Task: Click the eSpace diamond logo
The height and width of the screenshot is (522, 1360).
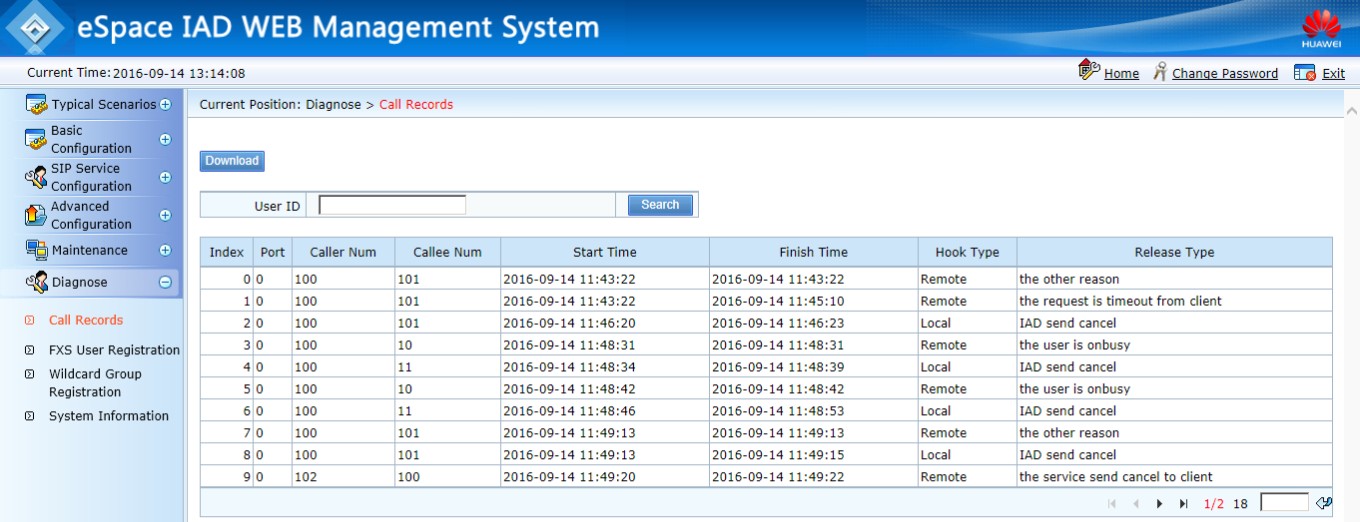Action: (36, 27)
